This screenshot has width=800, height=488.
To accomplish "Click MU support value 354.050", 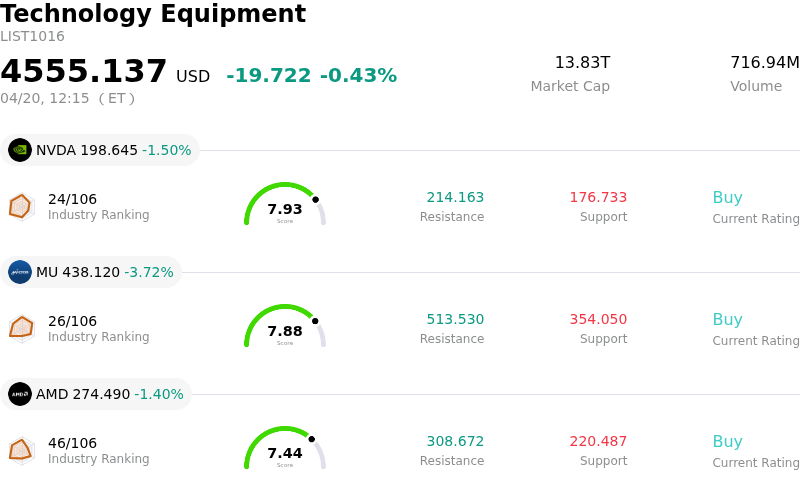I will click(598, 320).
